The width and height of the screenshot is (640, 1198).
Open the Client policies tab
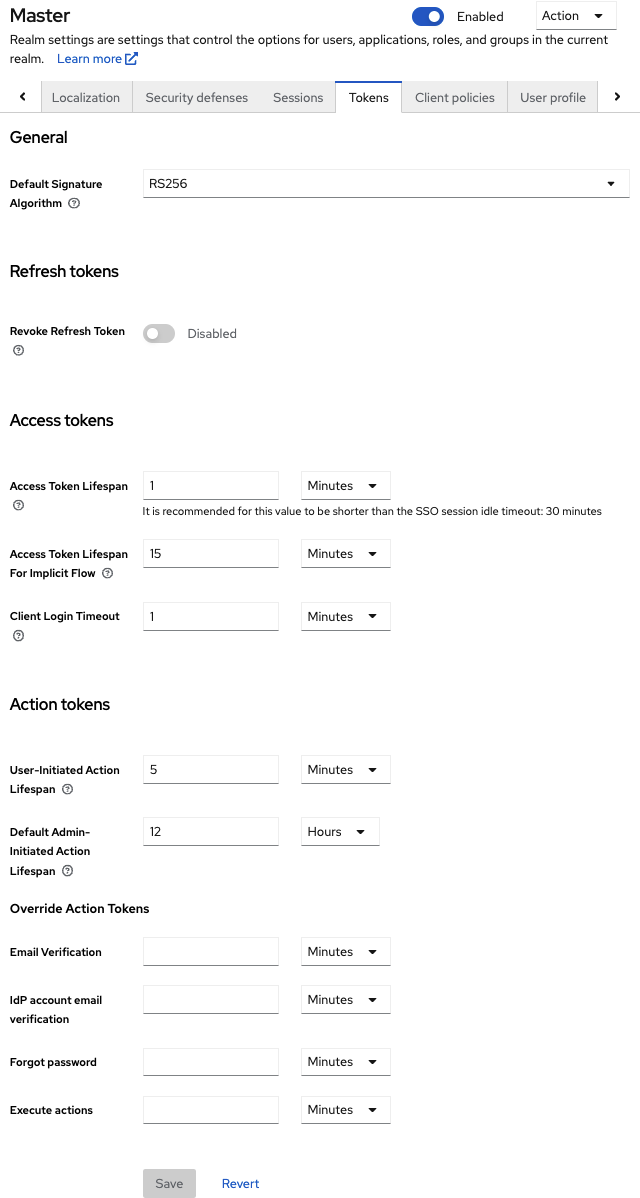click(x=454, y=97)
